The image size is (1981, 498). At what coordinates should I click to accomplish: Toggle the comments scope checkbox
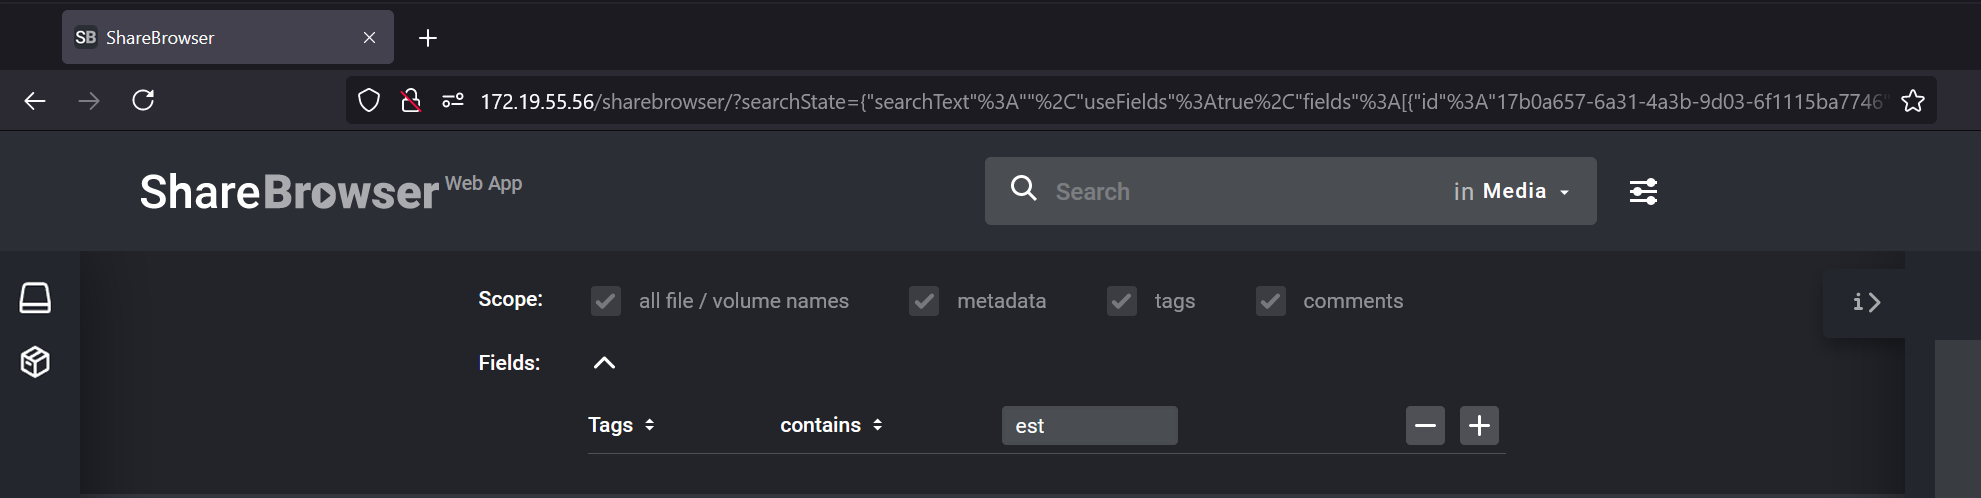[1271, 301]
